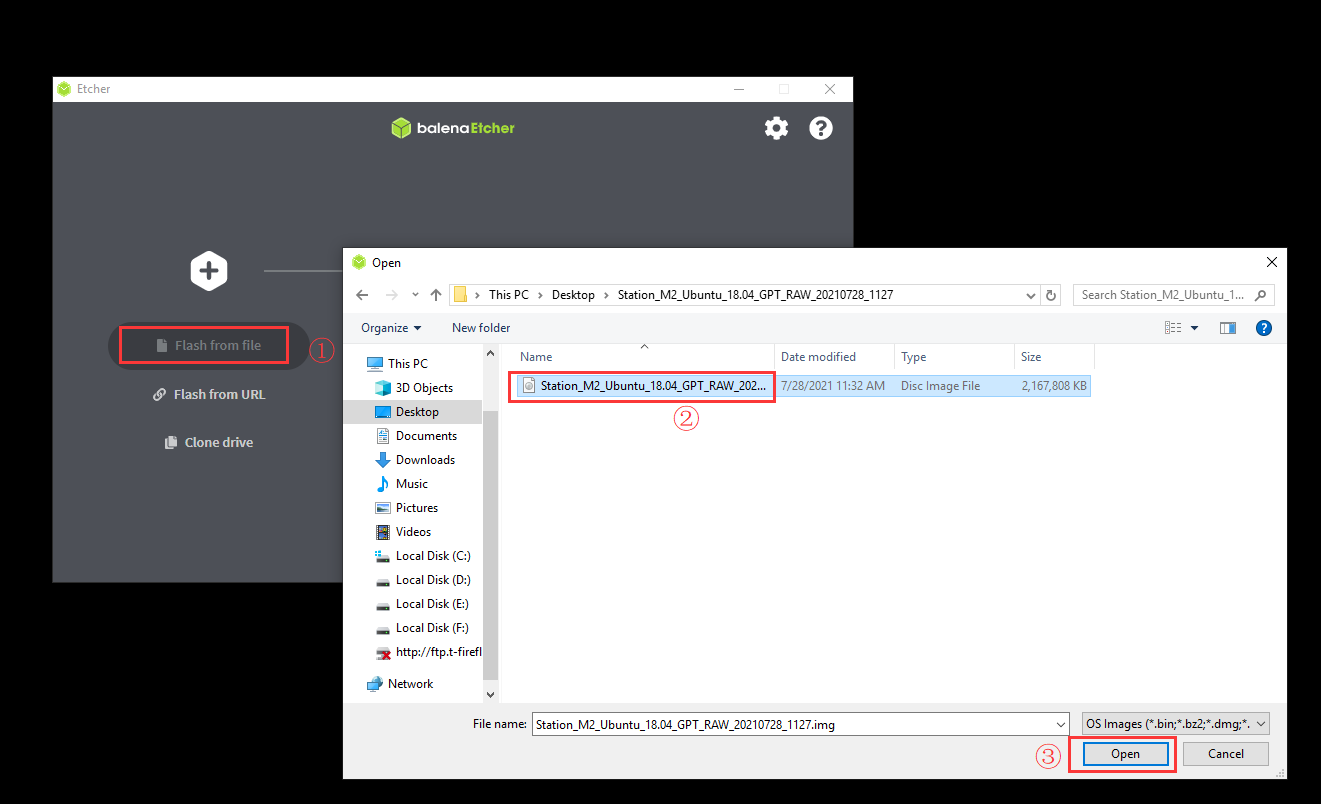The height and width of the screenshot is (804, 1321).
Task: Click the Etcher help question mark icon
Action: tap(821, 128)
